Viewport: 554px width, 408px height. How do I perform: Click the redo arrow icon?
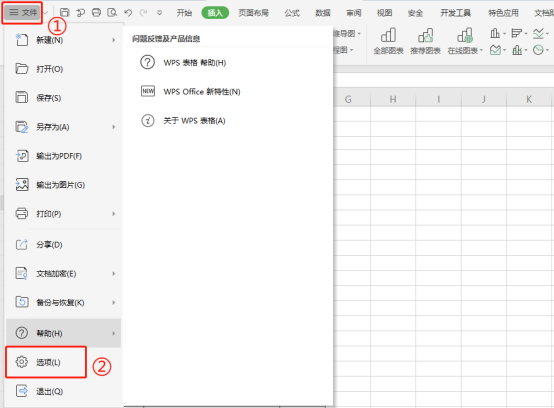[x=143, y=13]
